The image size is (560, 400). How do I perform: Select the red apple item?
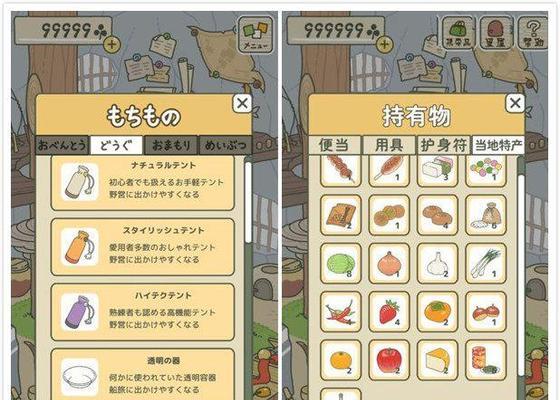(389, 360)
